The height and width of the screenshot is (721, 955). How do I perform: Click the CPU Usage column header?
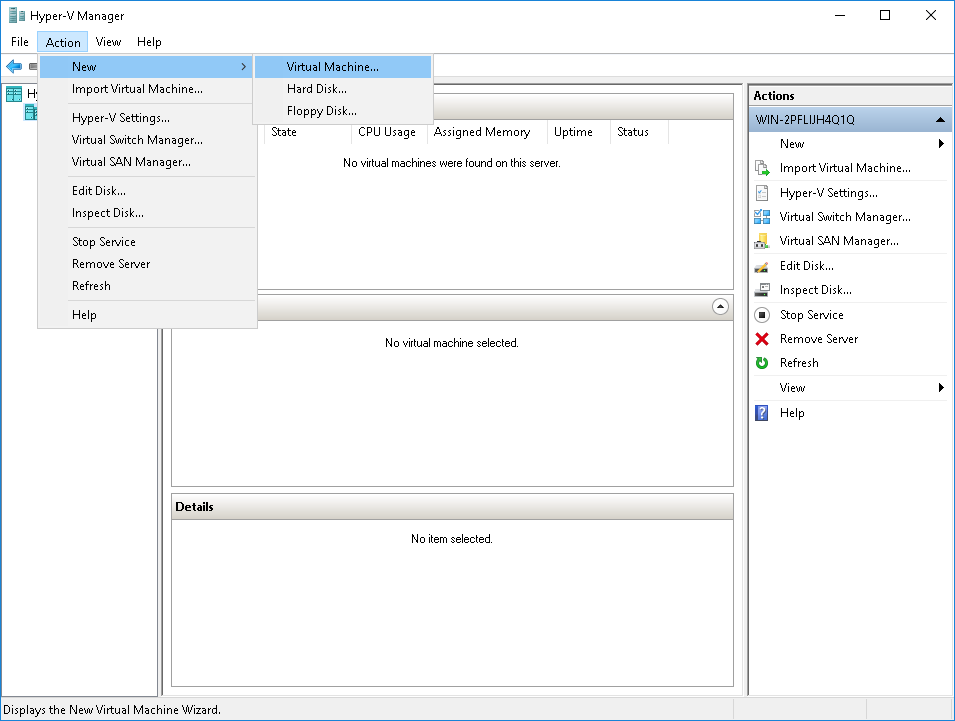(387, 131)
